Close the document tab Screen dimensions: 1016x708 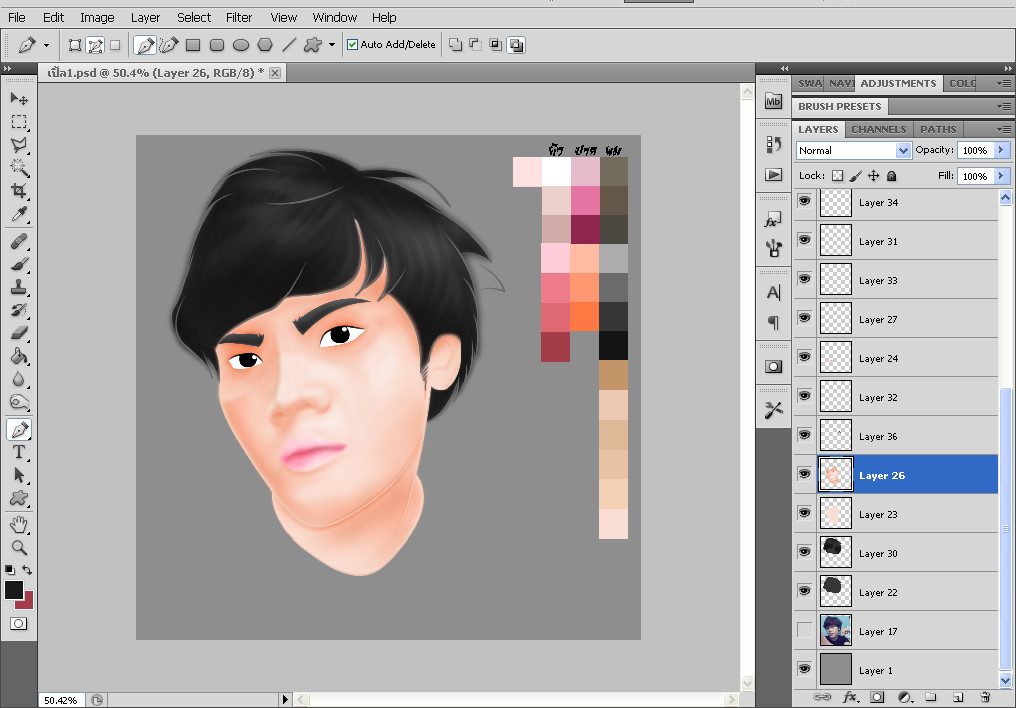(275, 72)
